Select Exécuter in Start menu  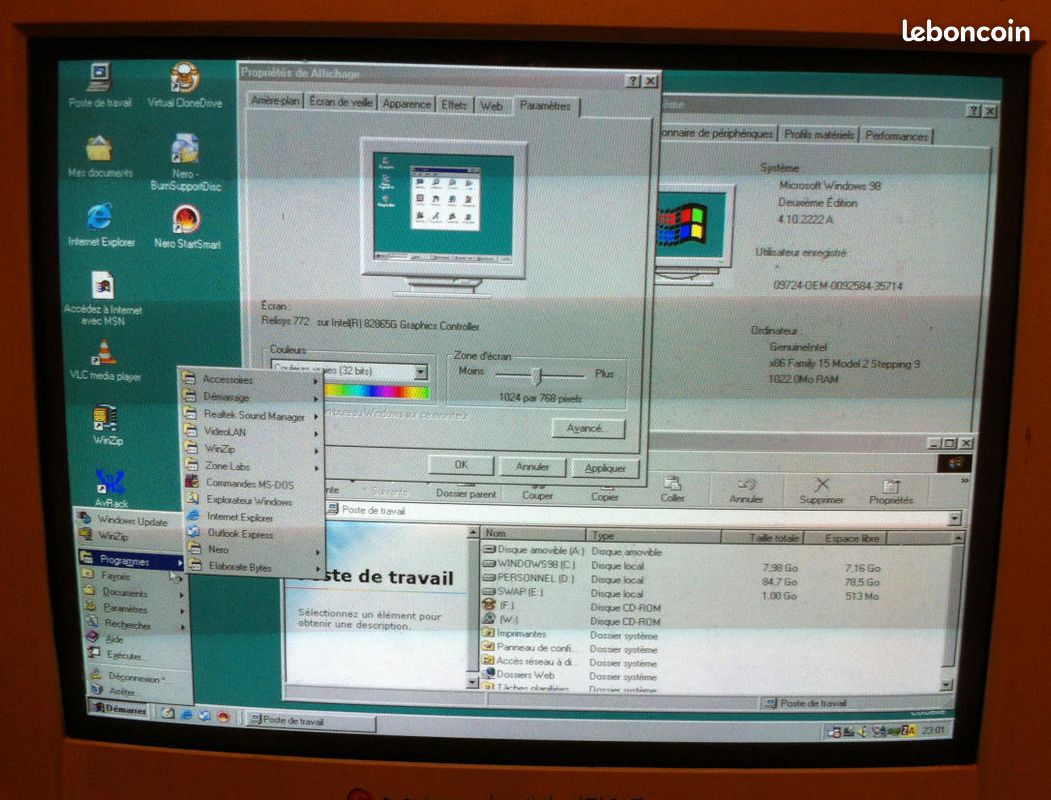tap(125, 655)
